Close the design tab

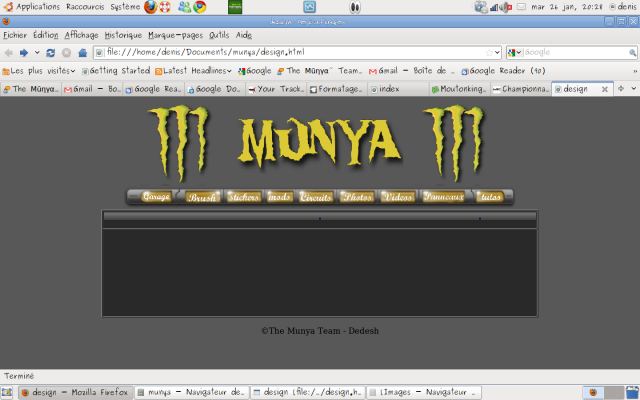605,89
